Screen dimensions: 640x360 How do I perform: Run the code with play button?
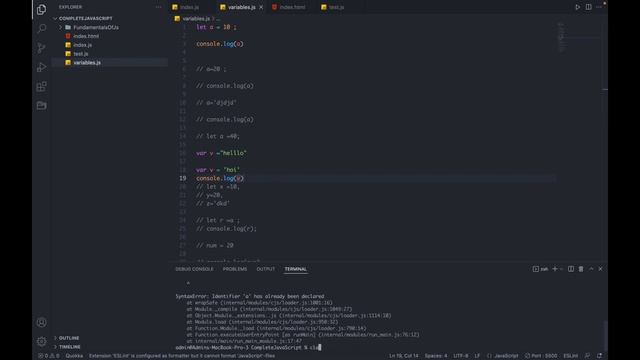coord(577,7)
